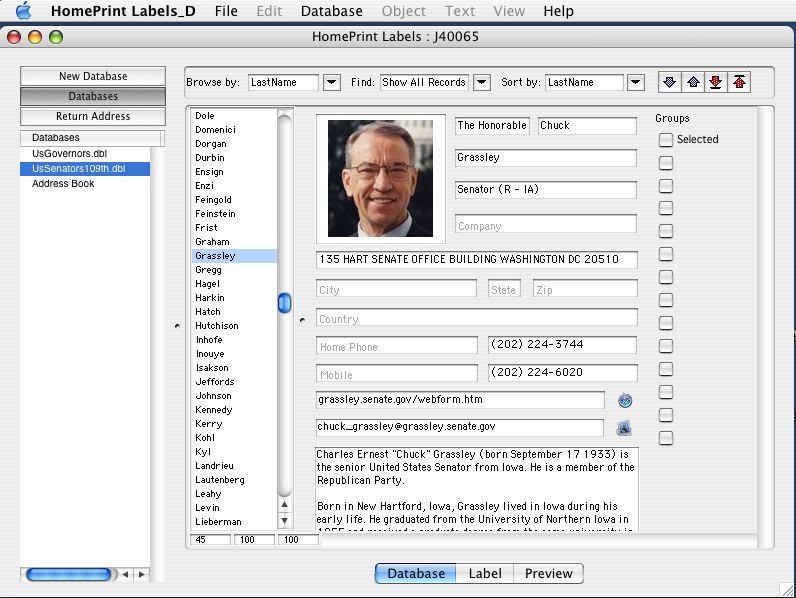Toggle the group checkbox beside Grassley field
The image size is (796, 598).
tap(666, 162)
